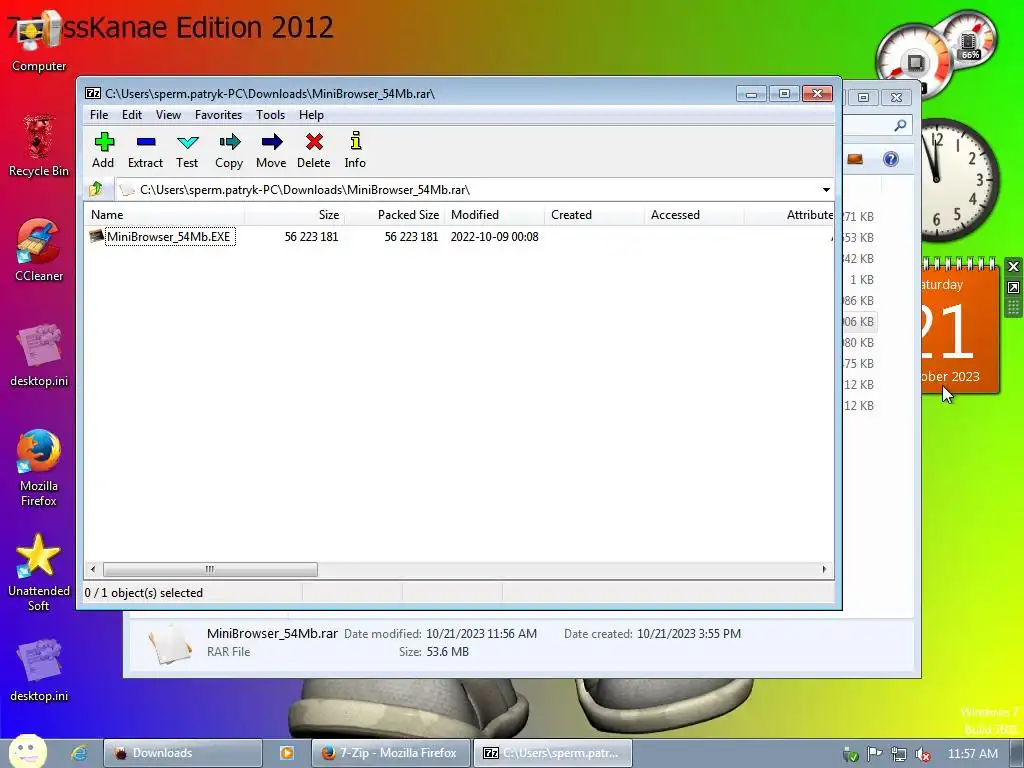The image size is (1024, 768).
Task: Open the Unattended Soft star icon
Action: [39, 572]
